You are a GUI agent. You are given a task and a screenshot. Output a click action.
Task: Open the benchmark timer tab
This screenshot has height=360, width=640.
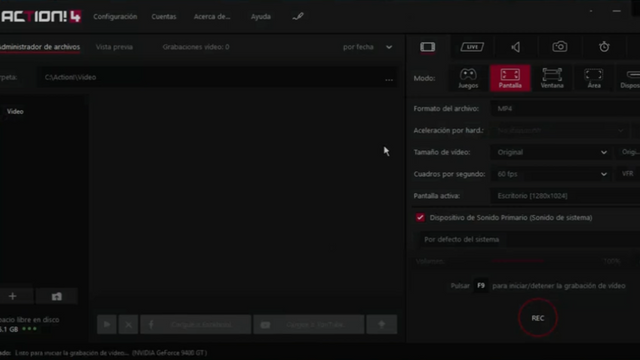tap(604, 47)
